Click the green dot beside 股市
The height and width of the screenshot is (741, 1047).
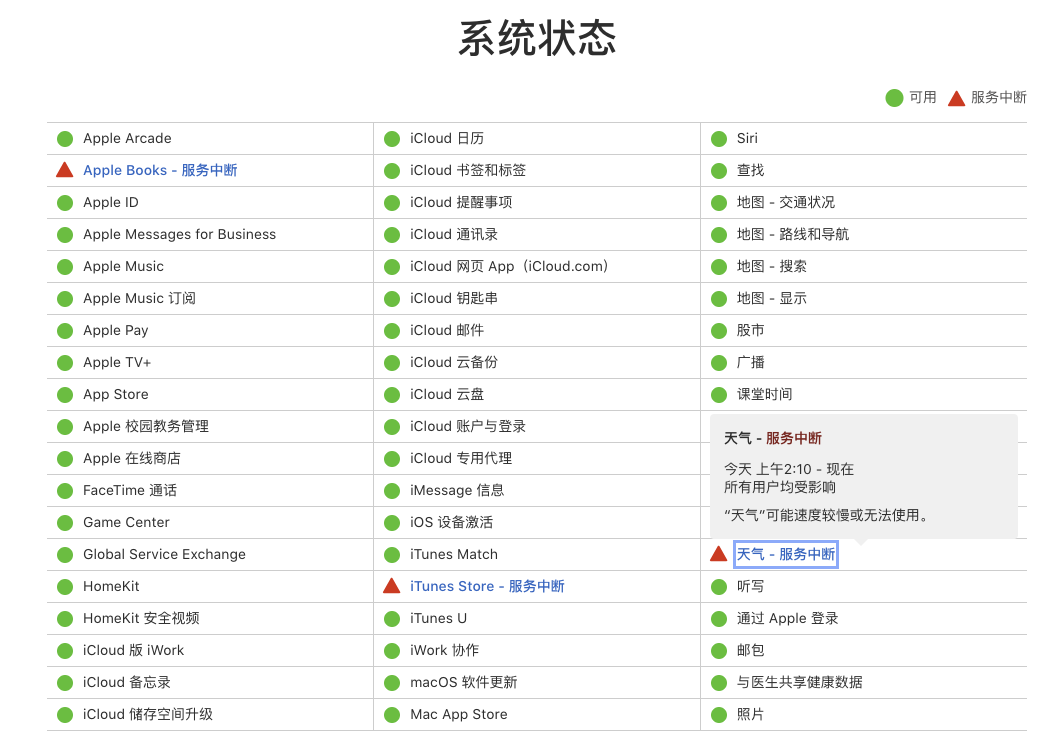(719, 331)
